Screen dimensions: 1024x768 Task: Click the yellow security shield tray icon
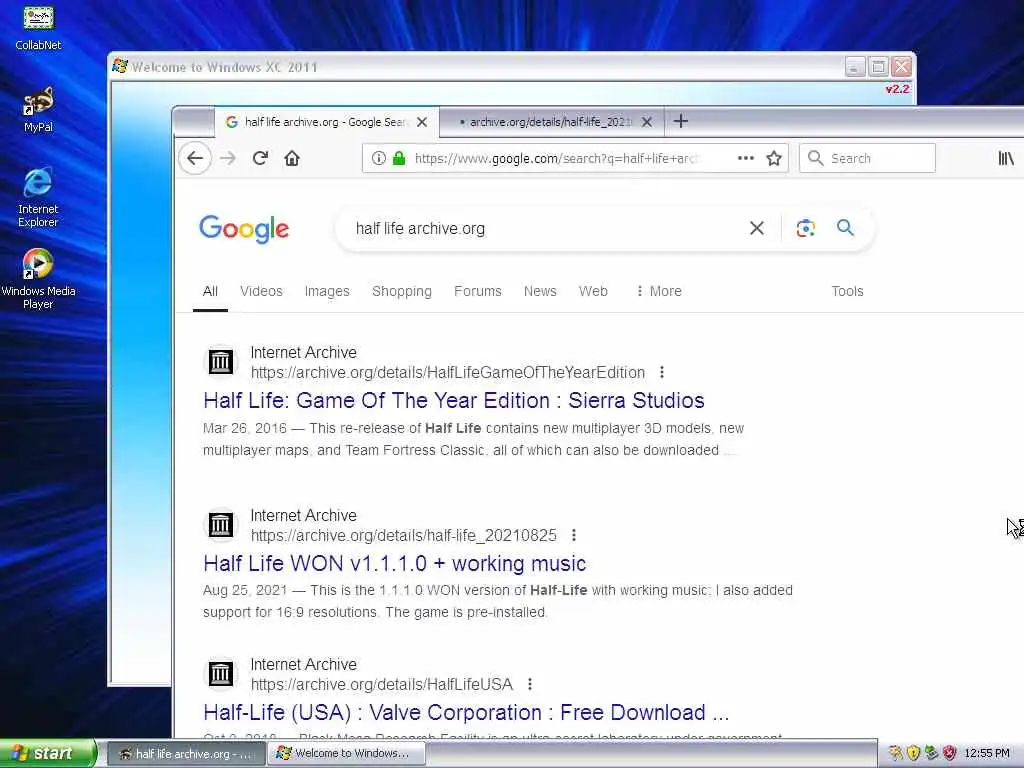pos(914,753)
